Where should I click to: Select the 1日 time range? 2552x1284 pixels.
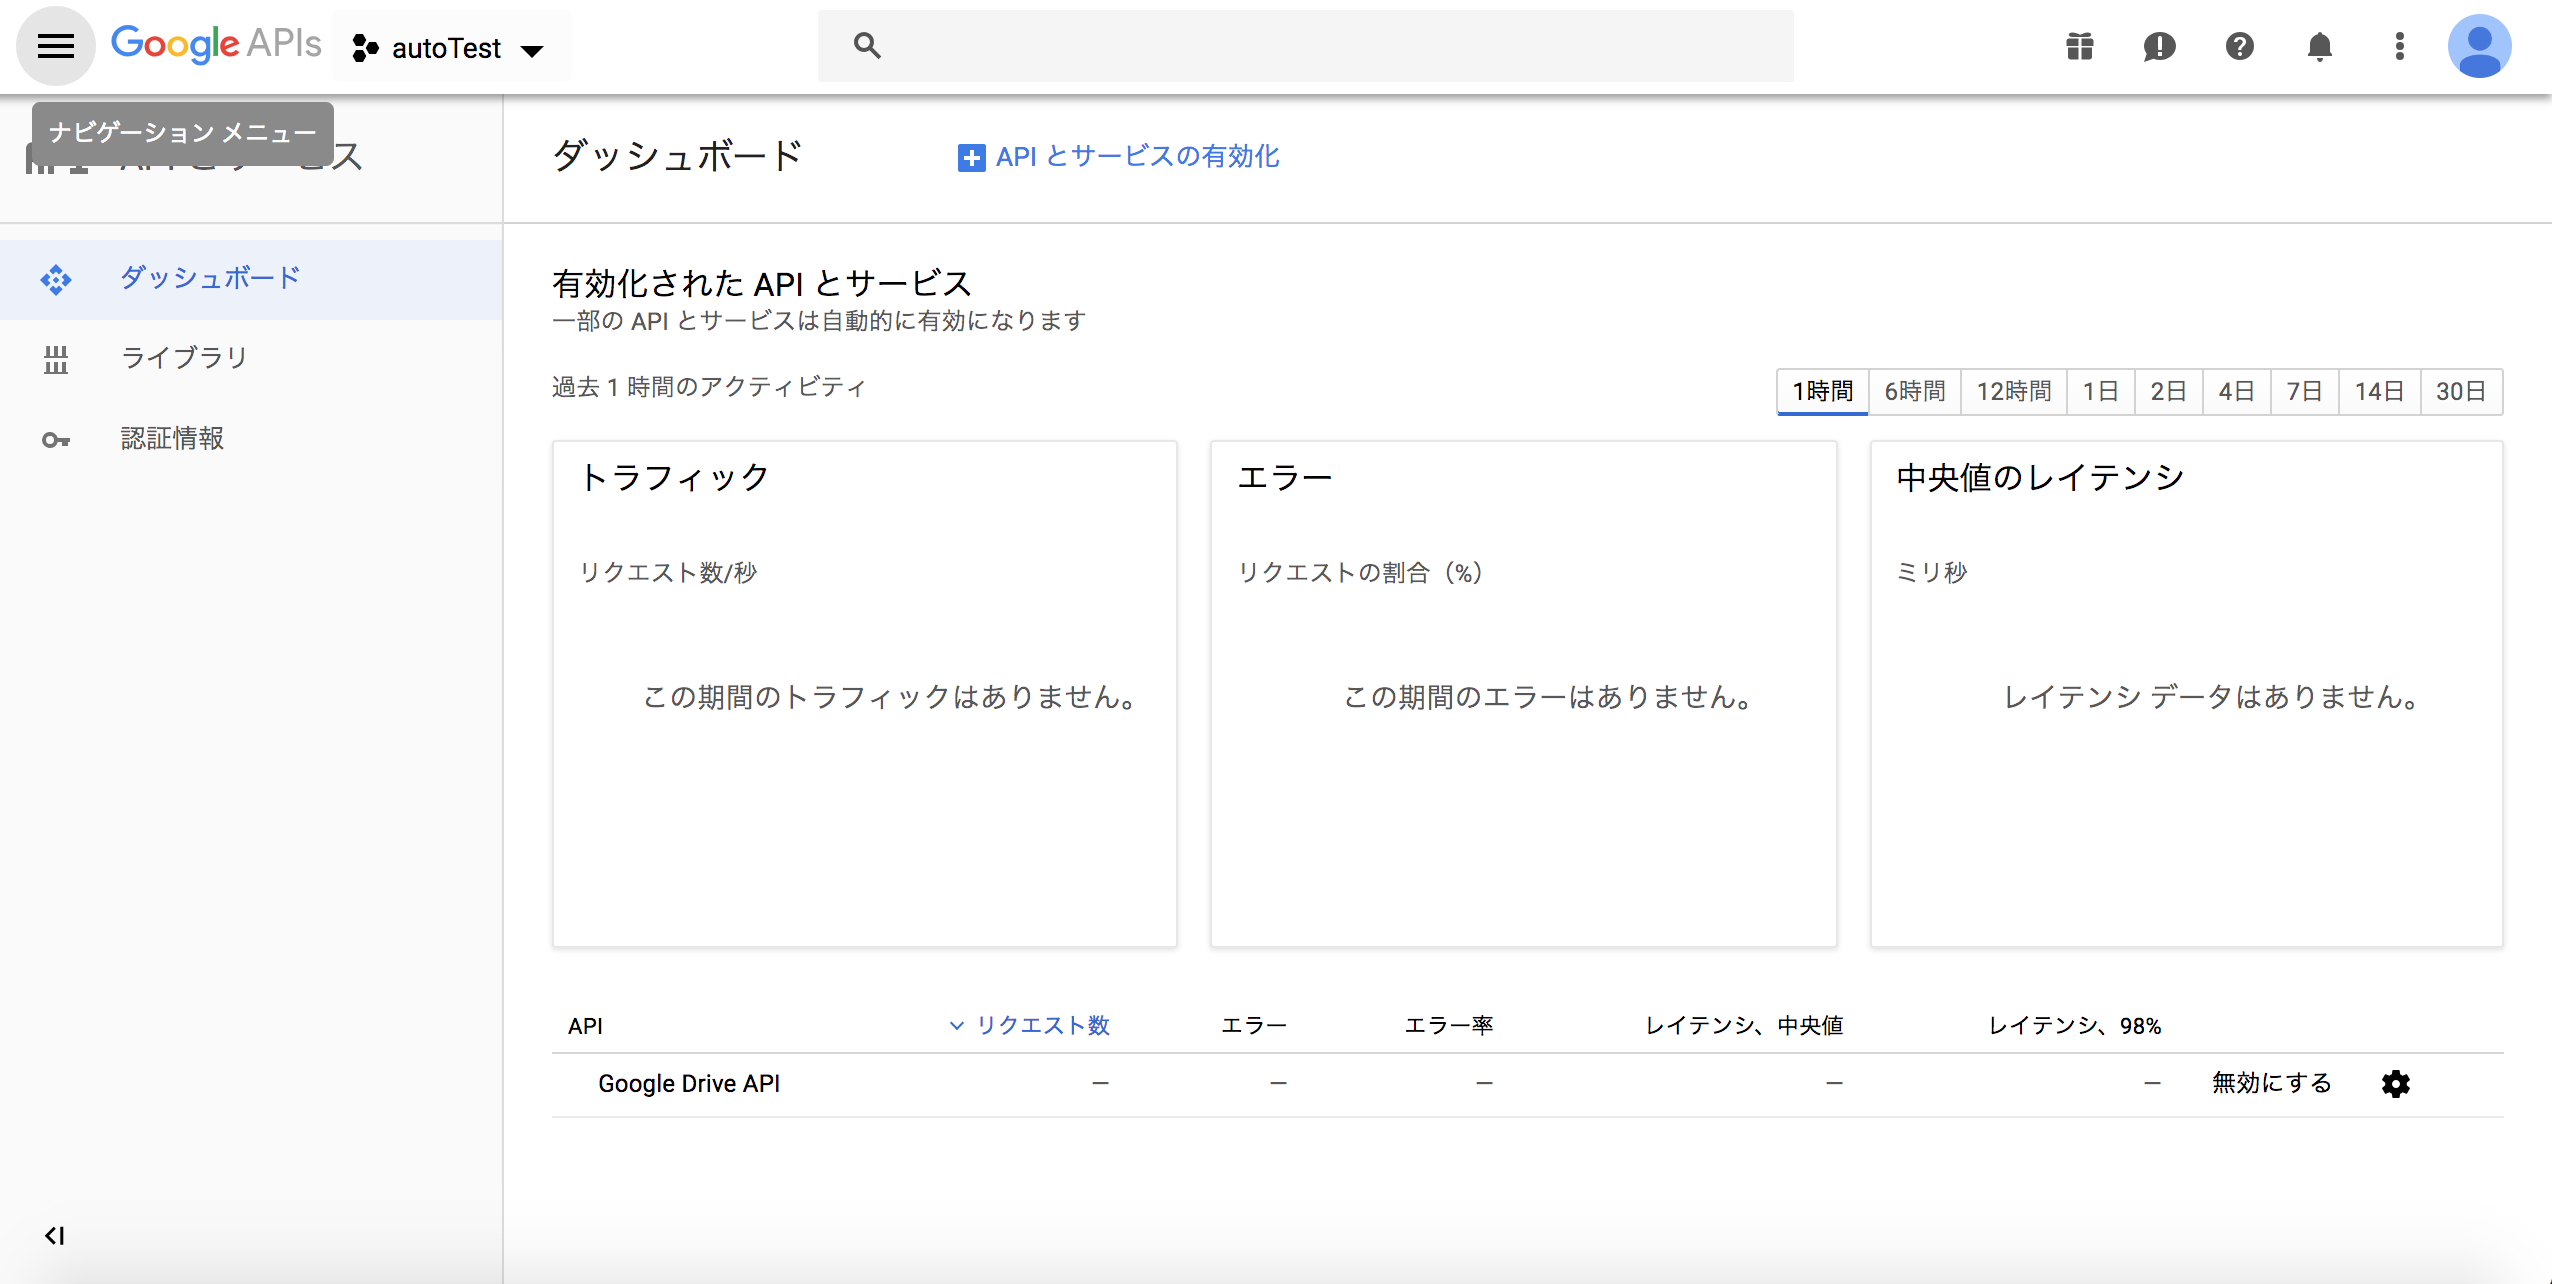point(2100,391)
